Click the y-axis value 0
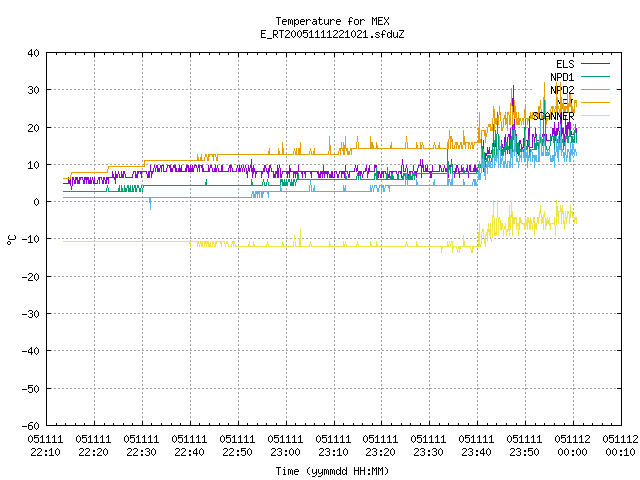Image resolution: width=640 pixels, height=480 pixels. (x=37, y=202)
